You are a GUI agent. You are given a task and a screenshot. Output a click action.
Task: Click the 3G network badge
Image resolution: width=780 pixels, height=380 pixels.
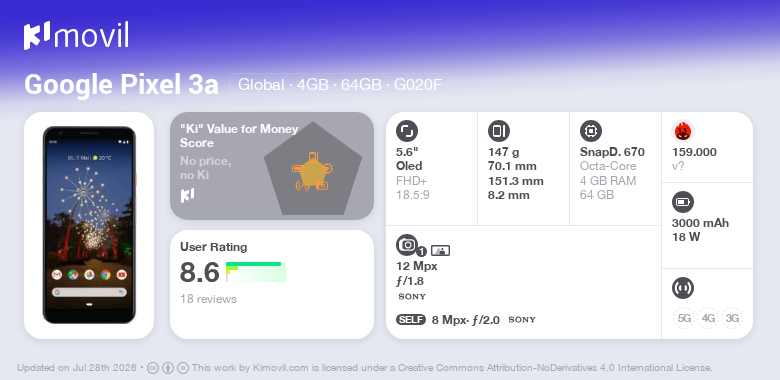(732, 318)
